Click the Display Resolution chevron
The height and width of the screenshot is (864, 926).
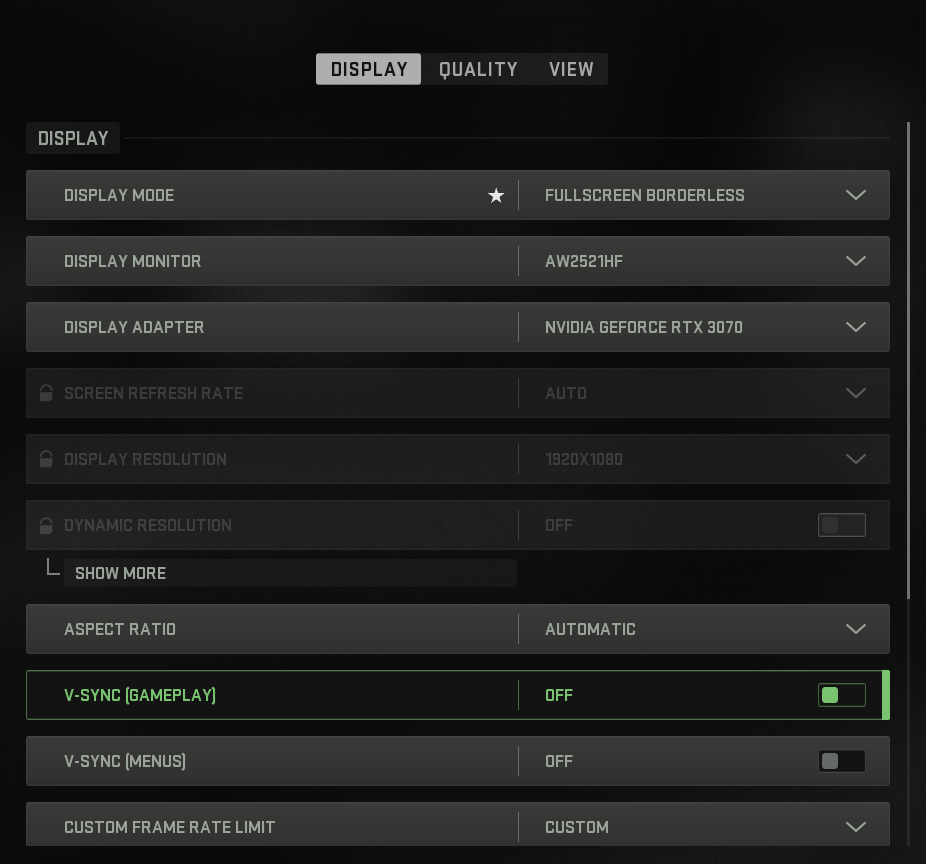[x=856, y=459]
